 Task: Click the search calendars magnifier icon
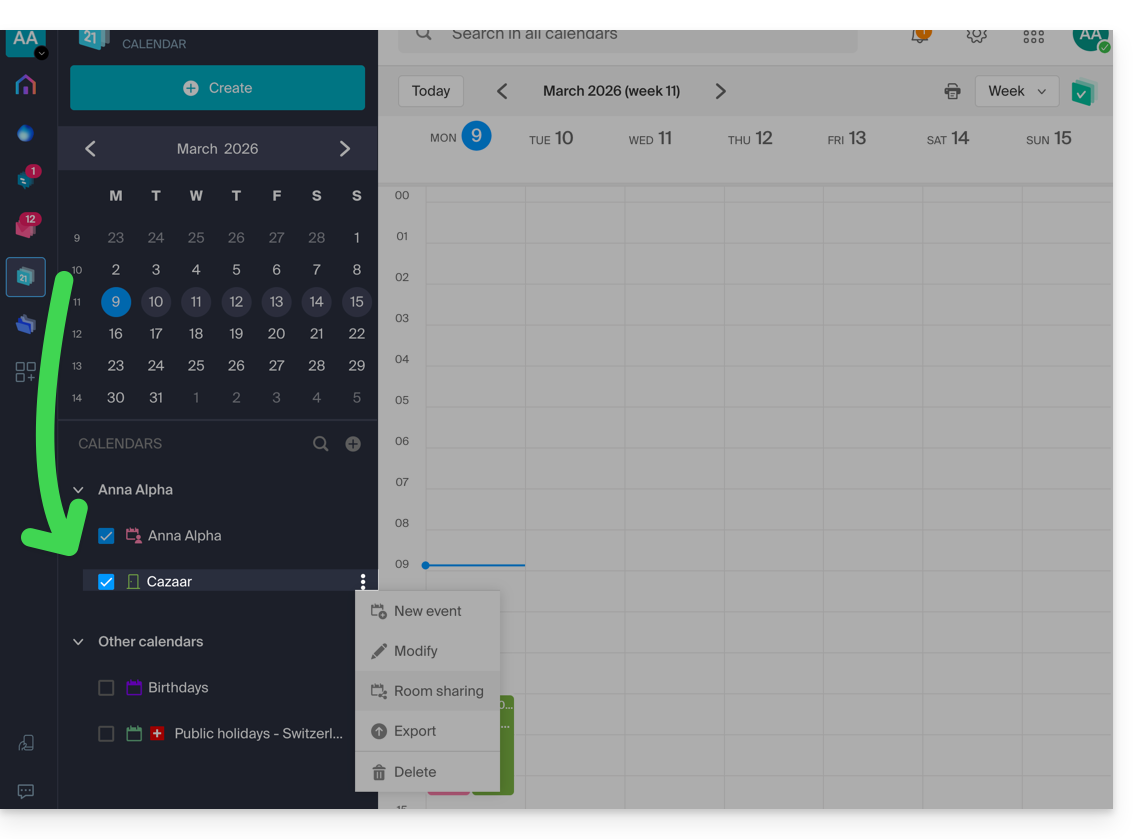321,444
